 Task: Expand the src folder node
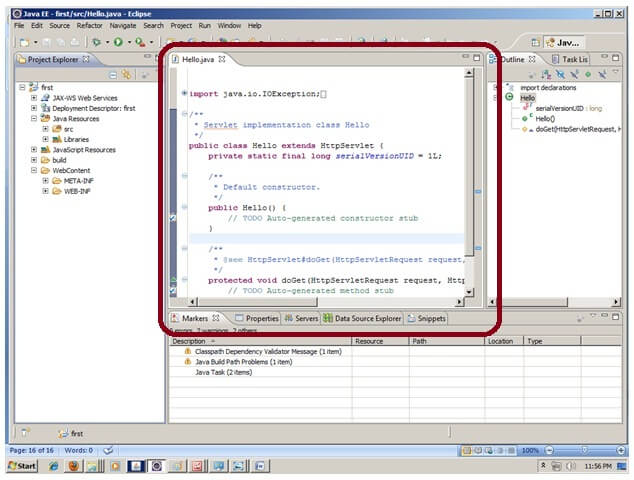pos(45,129)
